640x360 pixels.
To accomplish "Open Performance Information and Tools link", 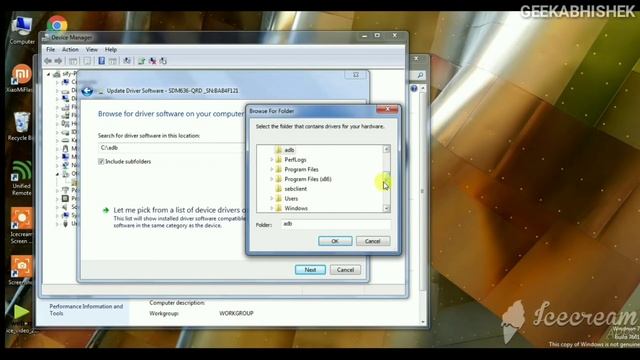I will point(86,310).
